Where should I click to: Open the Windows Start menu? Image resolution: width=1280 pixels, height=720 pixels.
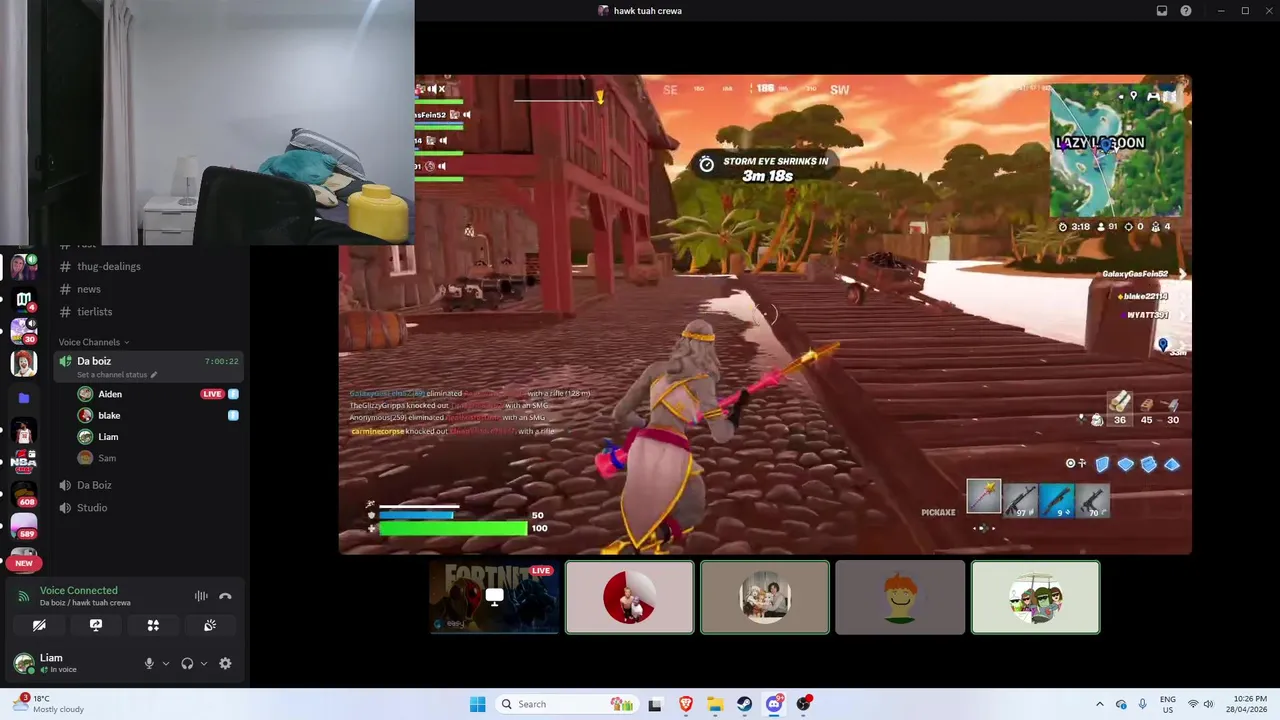click(x=477, y=704)
